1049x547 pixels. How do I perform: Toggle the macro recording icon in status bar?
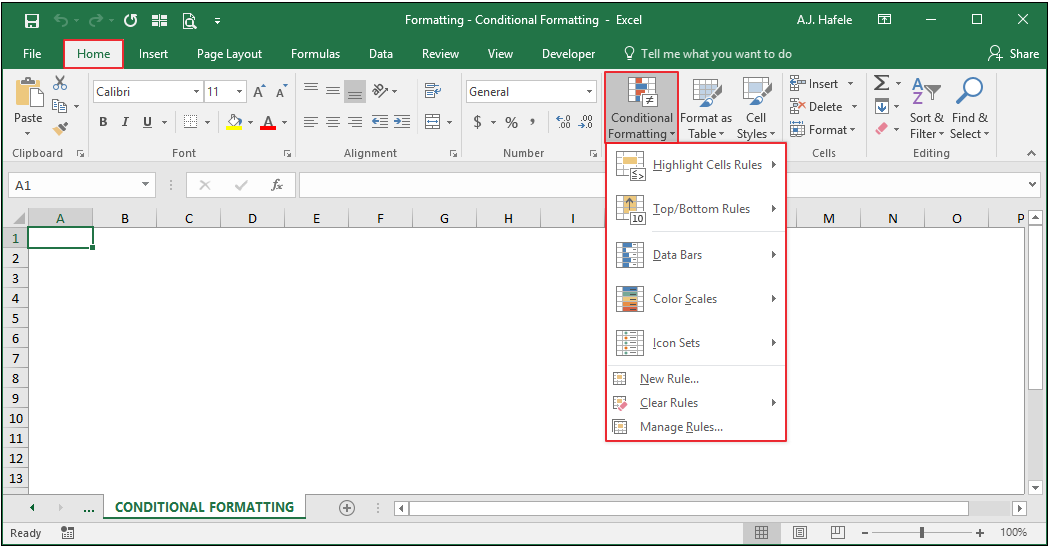point(67,533)
